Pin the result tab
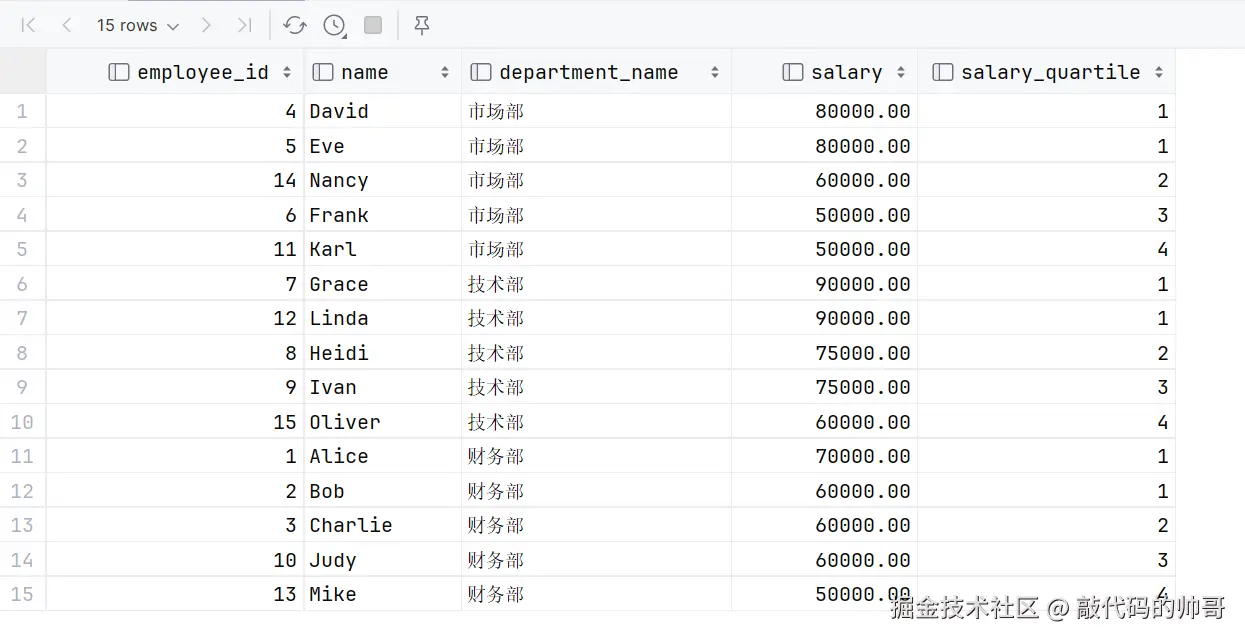 [x=422, y=26]
